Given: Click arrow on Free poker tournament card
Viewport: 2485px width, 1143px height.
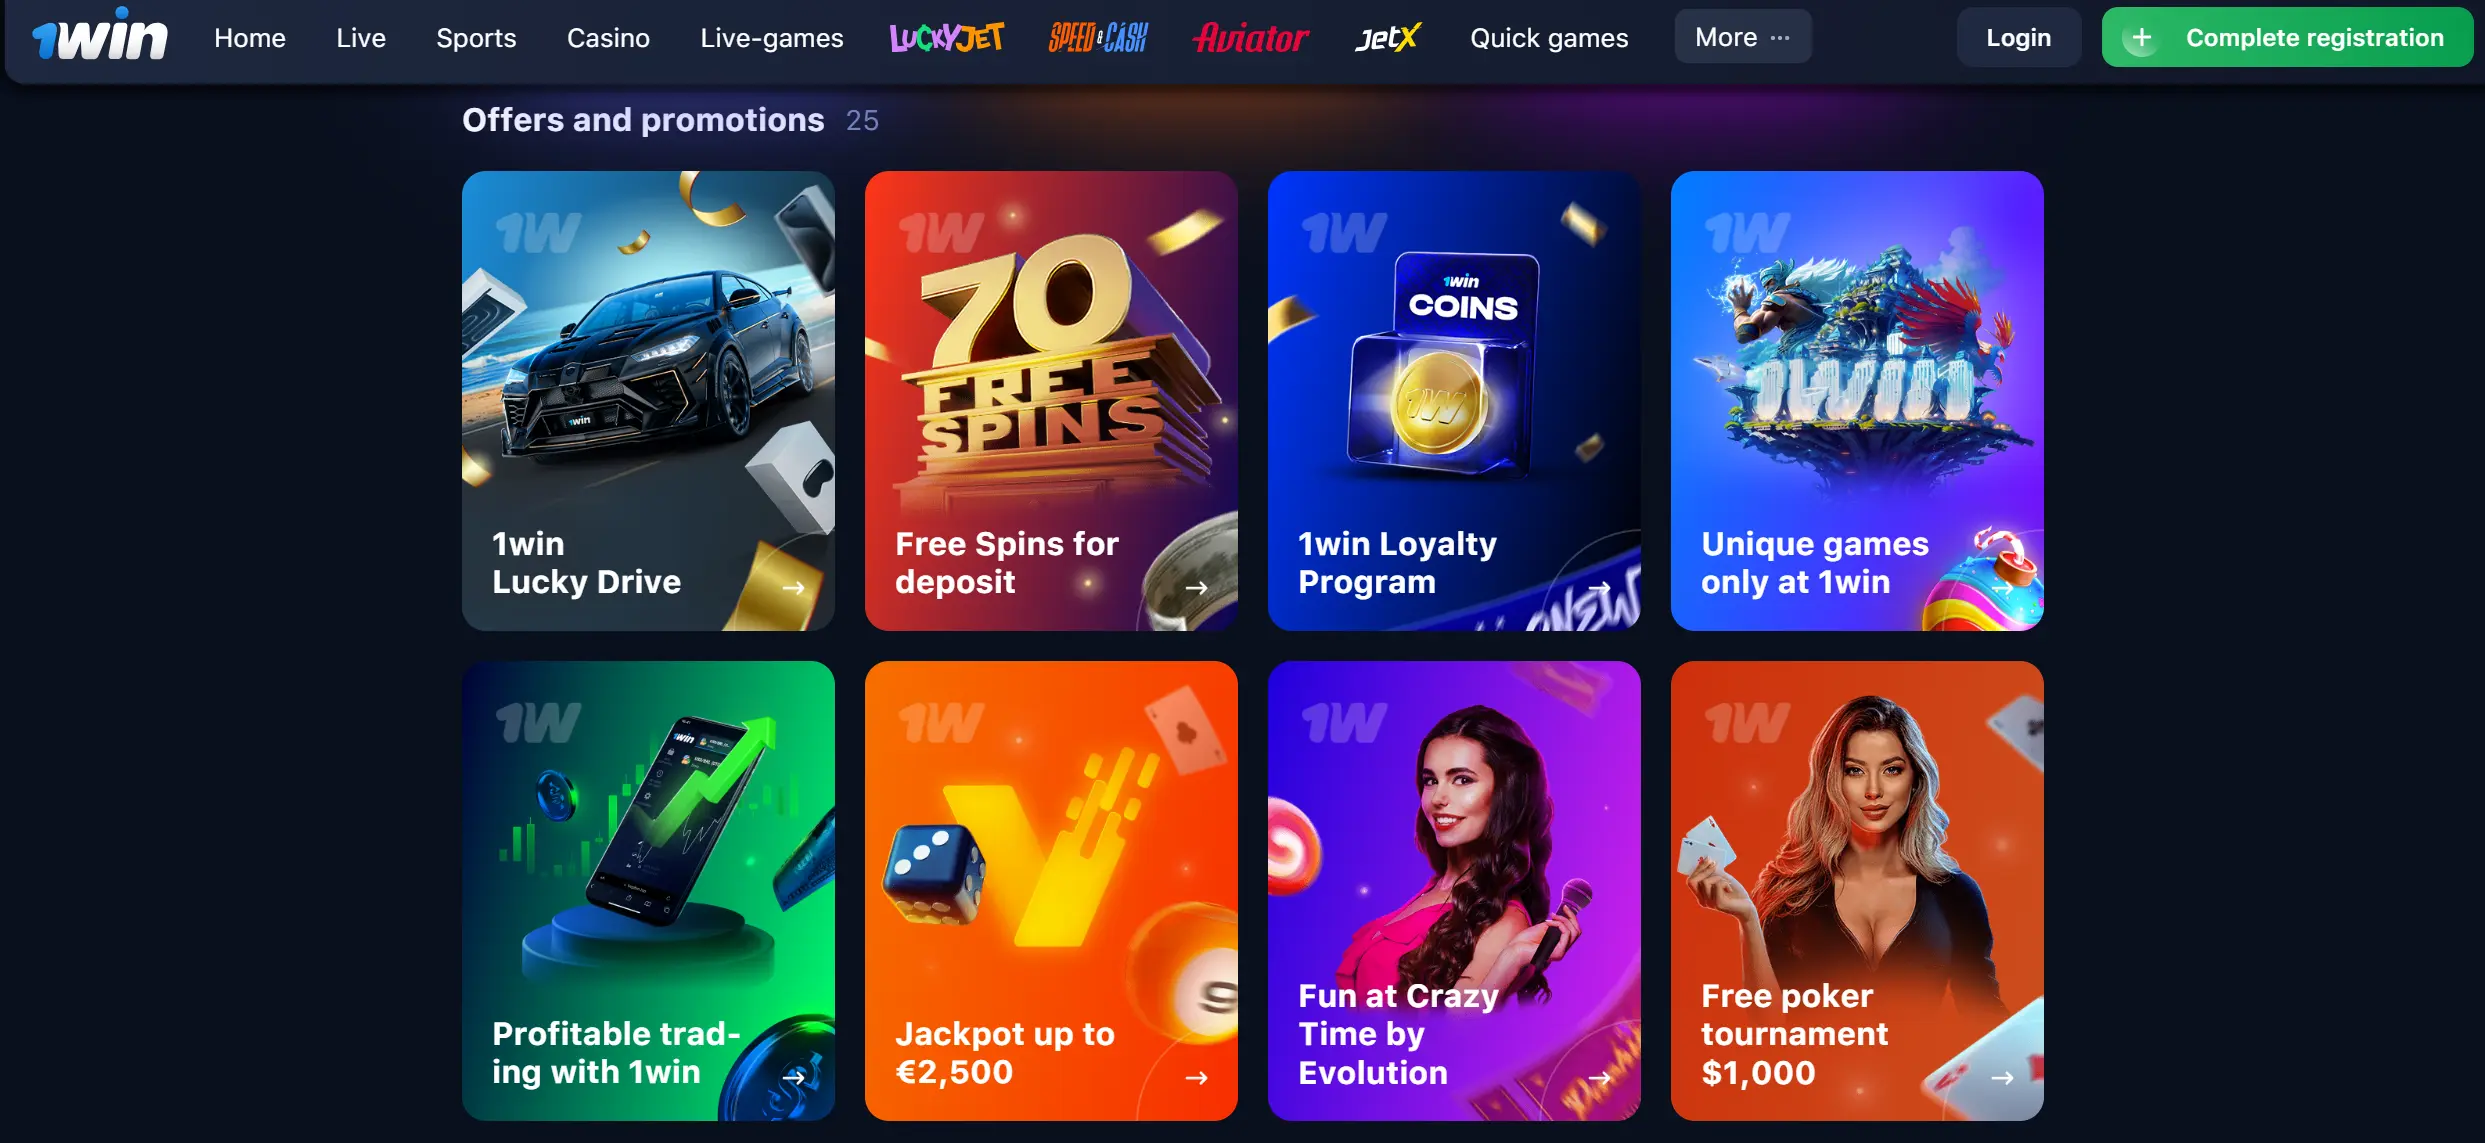Looking at the screenshot, I should (2002, 1078).
